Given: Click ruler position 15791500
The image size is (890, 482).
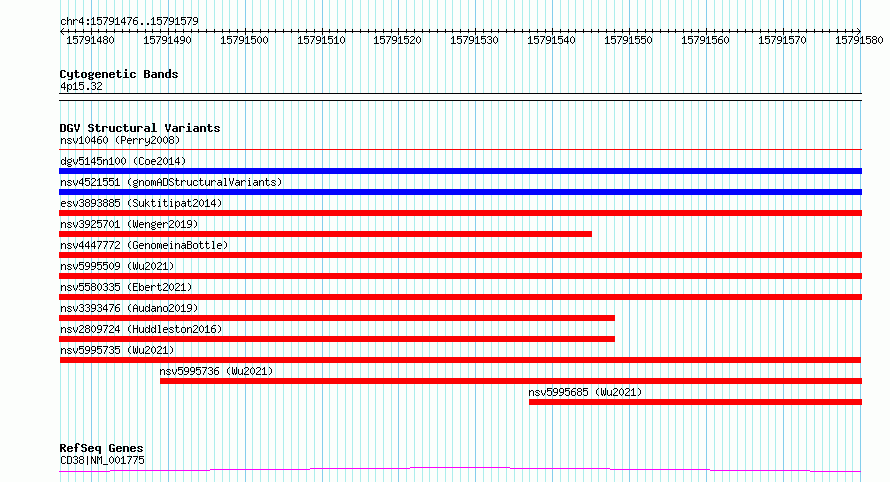Looking at the screenshot, I should (x=244, y=40).
